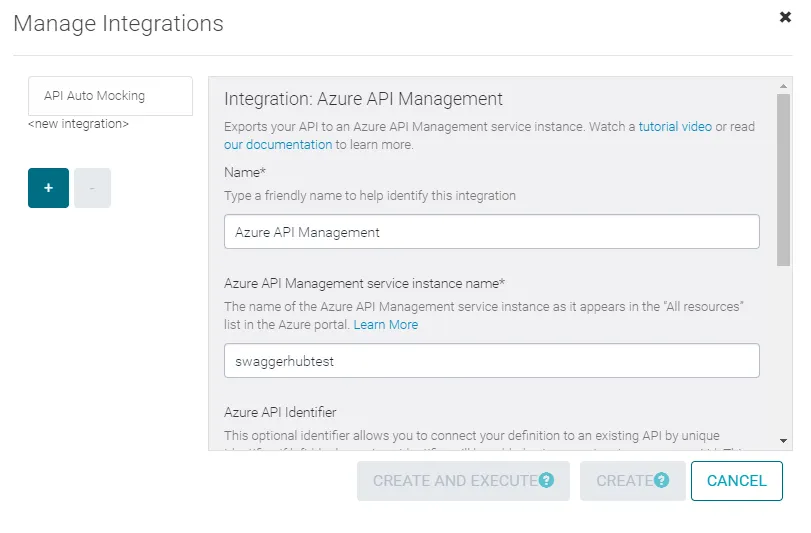
Task: Open our documentation link
Action: tap(278, 145)
